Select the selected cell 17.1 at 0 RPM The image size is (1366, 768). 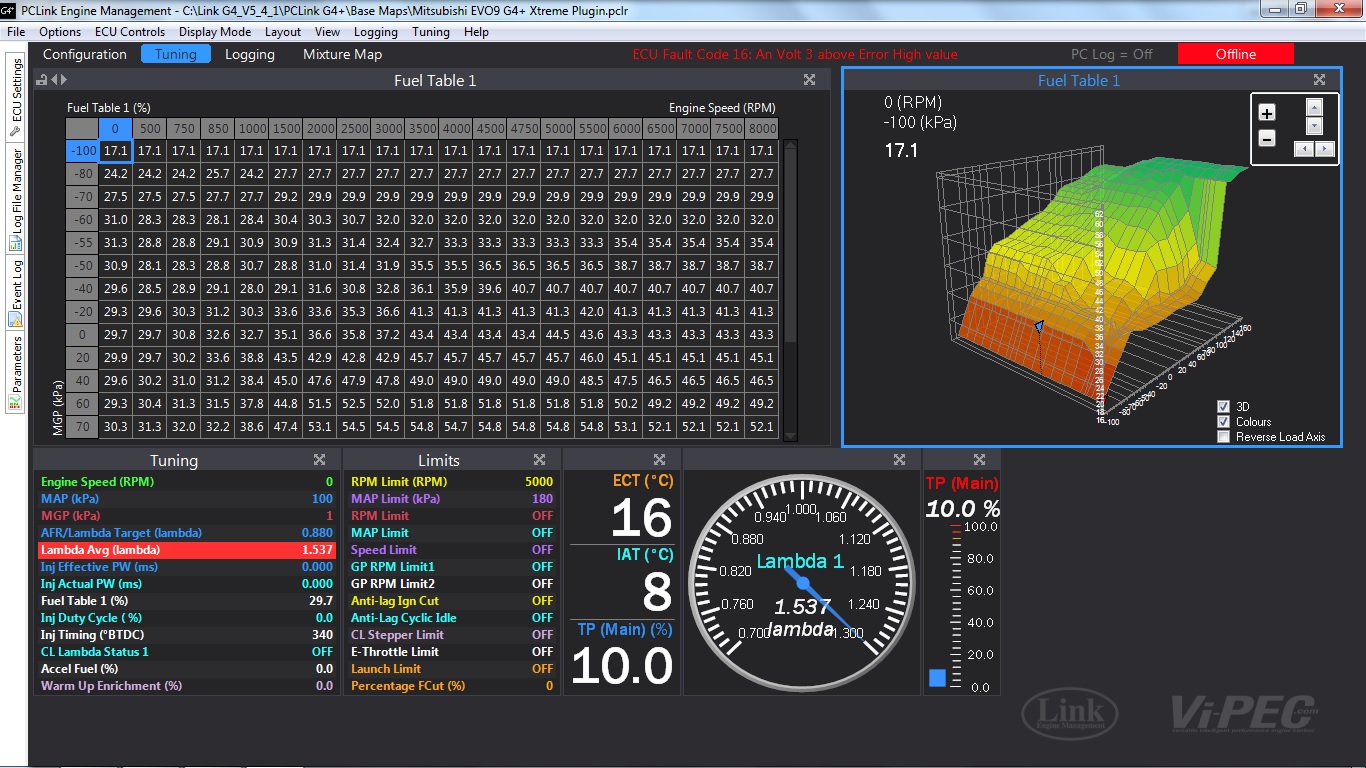point(116,150)
